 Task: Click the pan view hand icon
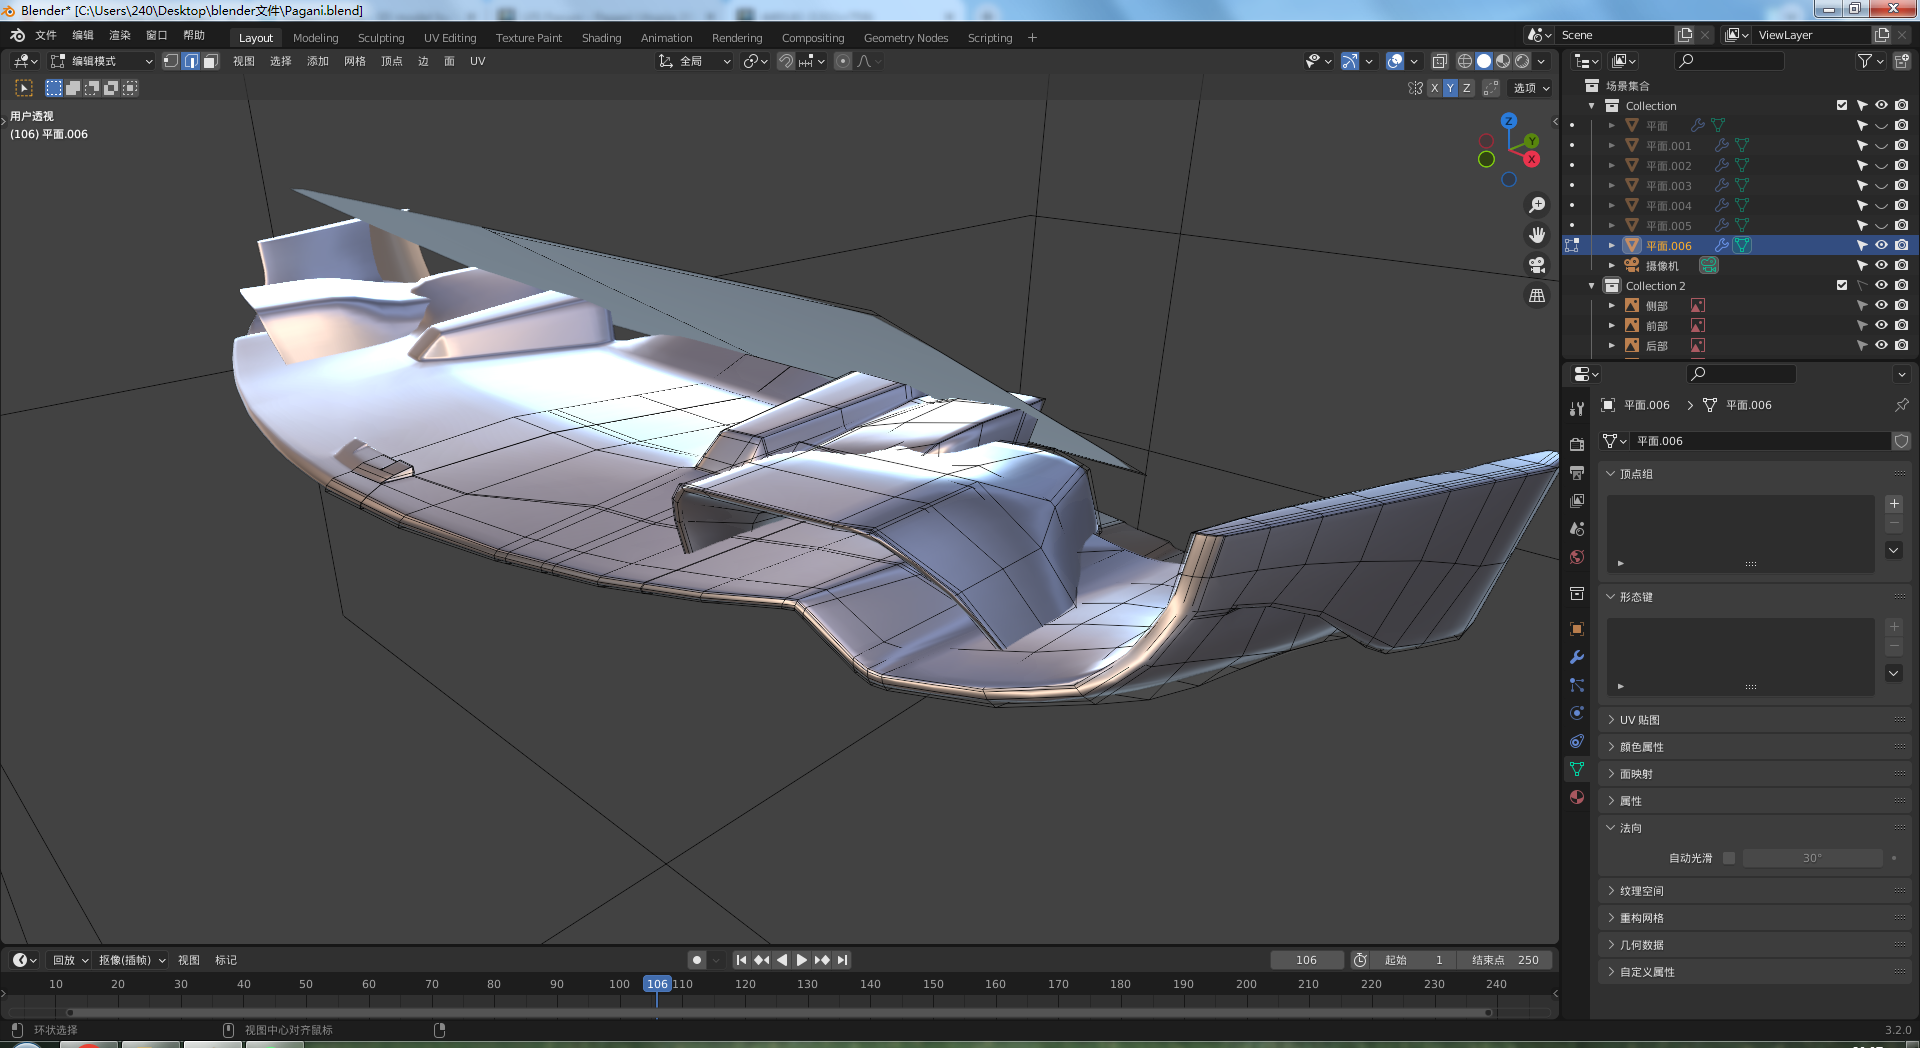click(x=1537, y=235)
